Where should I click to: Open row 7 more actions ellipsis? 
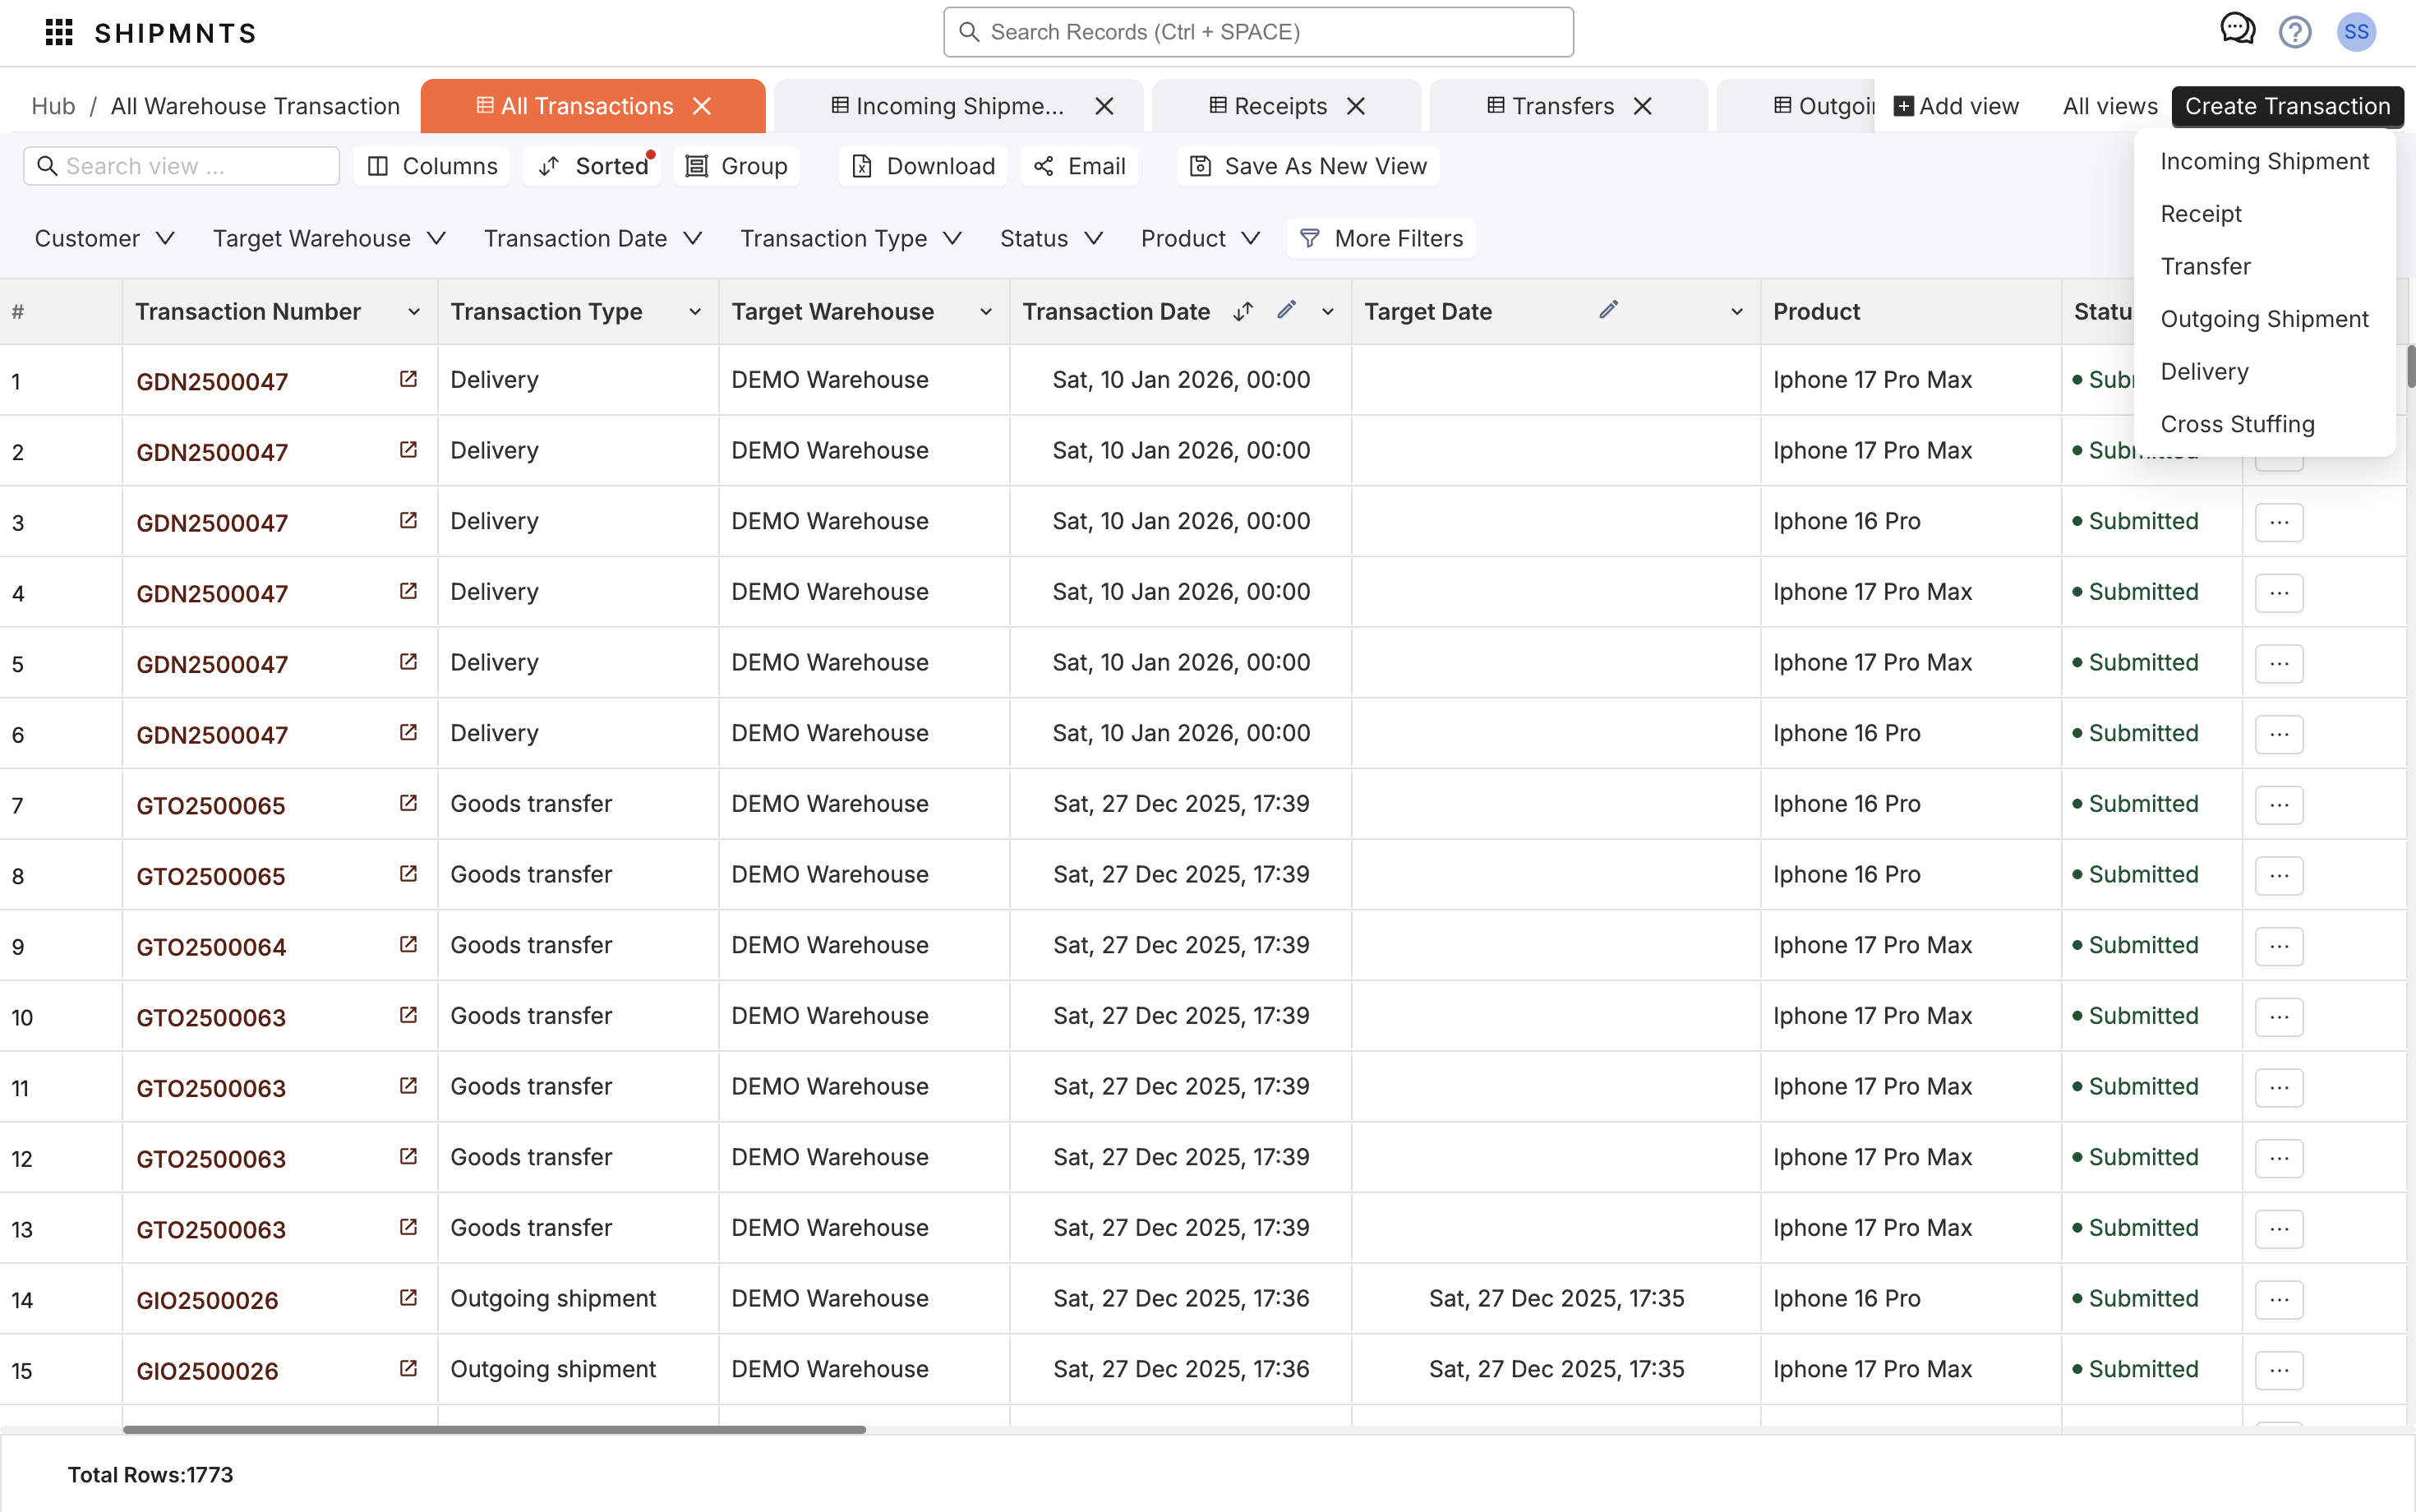coord(2279,805)
